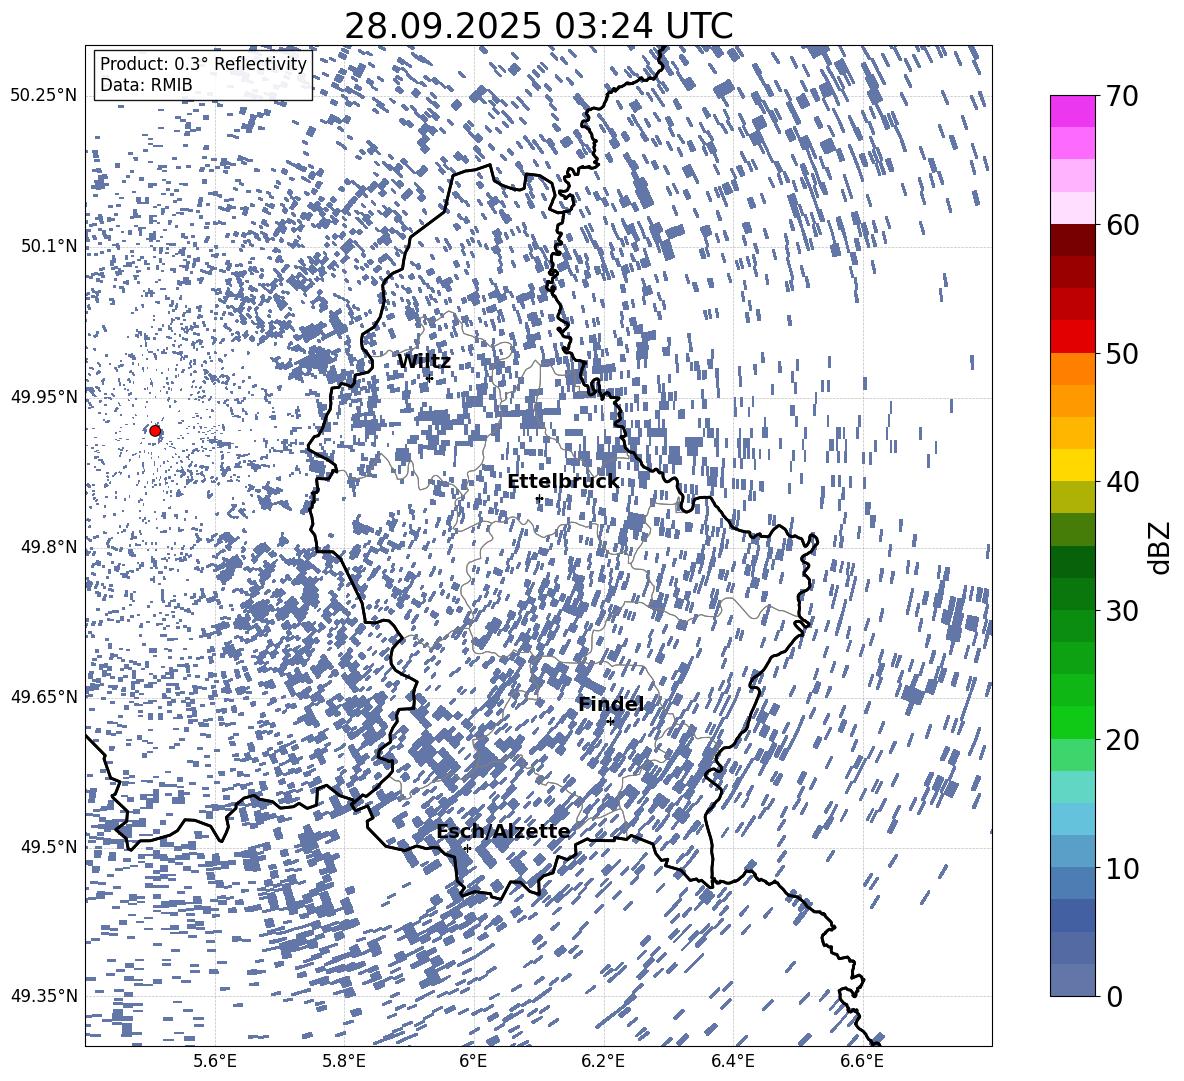The width and height of the screenshot is (1184, 1081).
Task: Click the magenta swatch at top of colorbar
Action: pyautogui.click(x=1072, y=112)
